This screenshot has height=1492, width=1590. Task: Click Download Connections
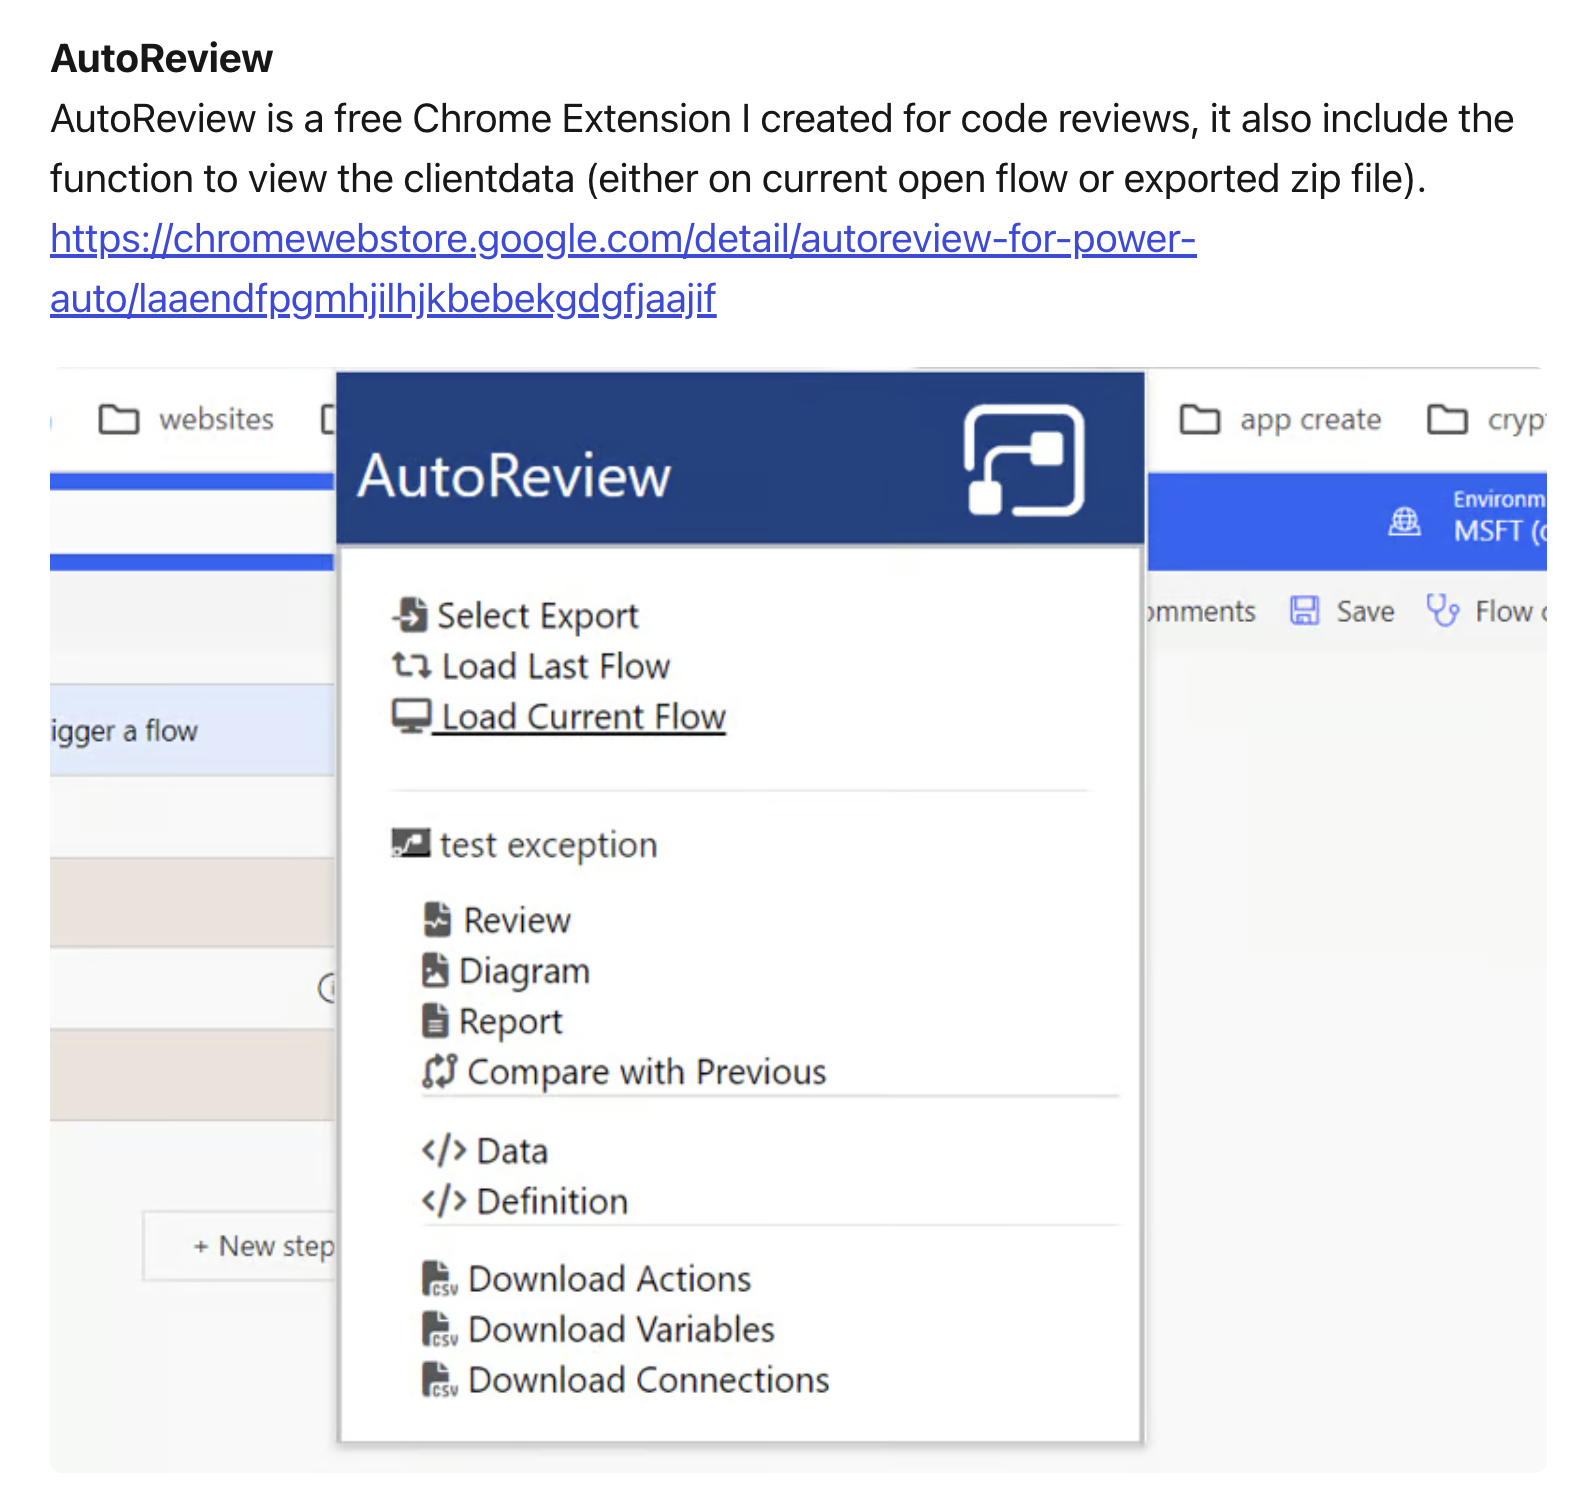click(649, 1380)
